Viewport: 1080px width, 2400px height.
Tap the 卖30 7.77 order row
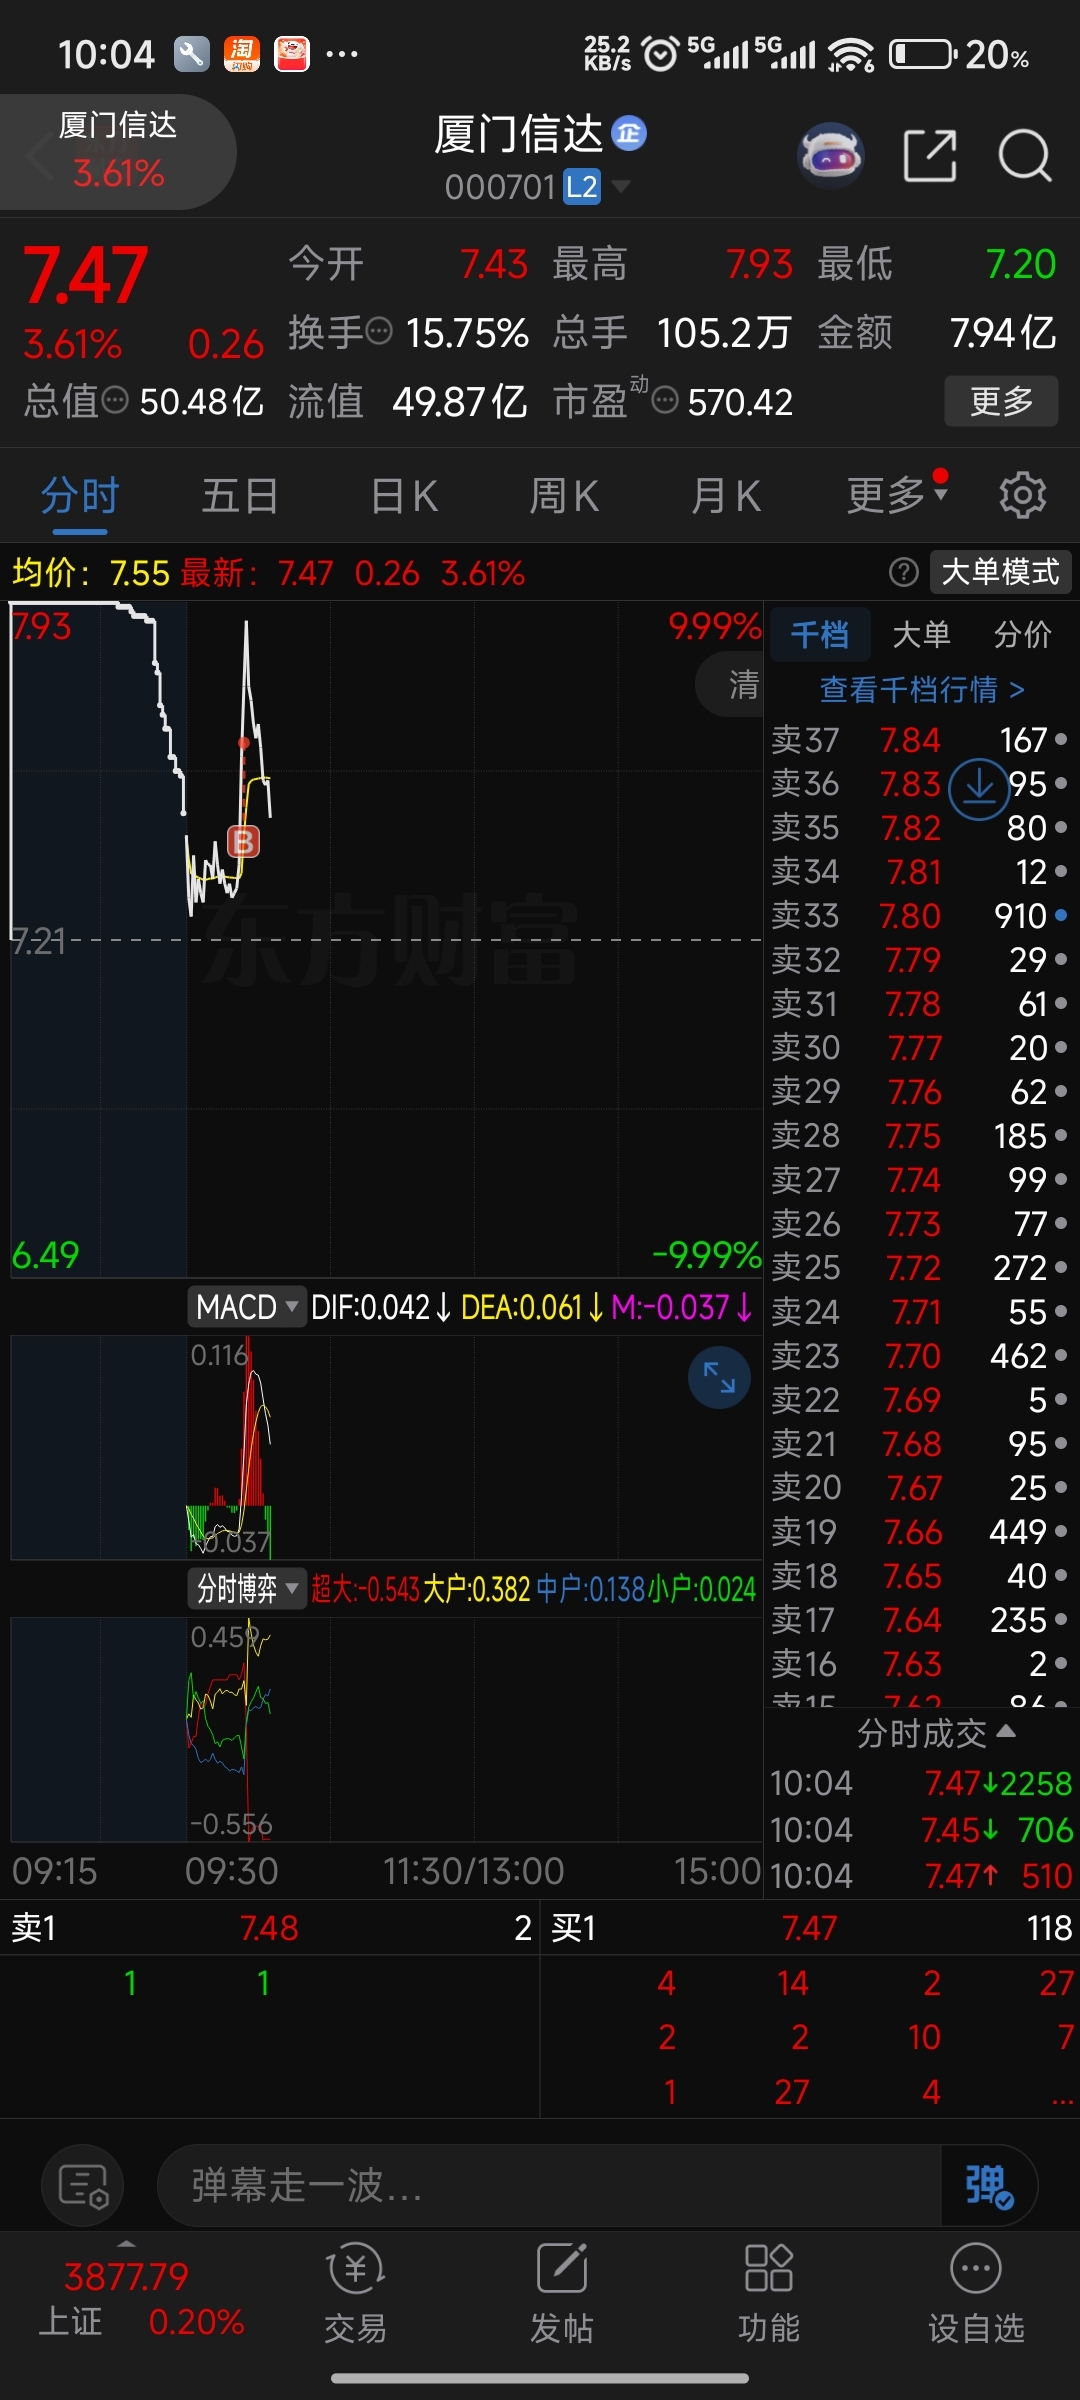(920, 1048)
